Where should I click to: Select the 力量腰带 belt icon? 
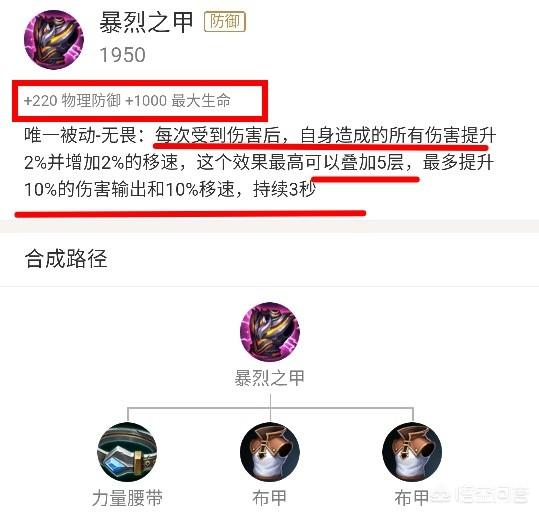point(127,452)
